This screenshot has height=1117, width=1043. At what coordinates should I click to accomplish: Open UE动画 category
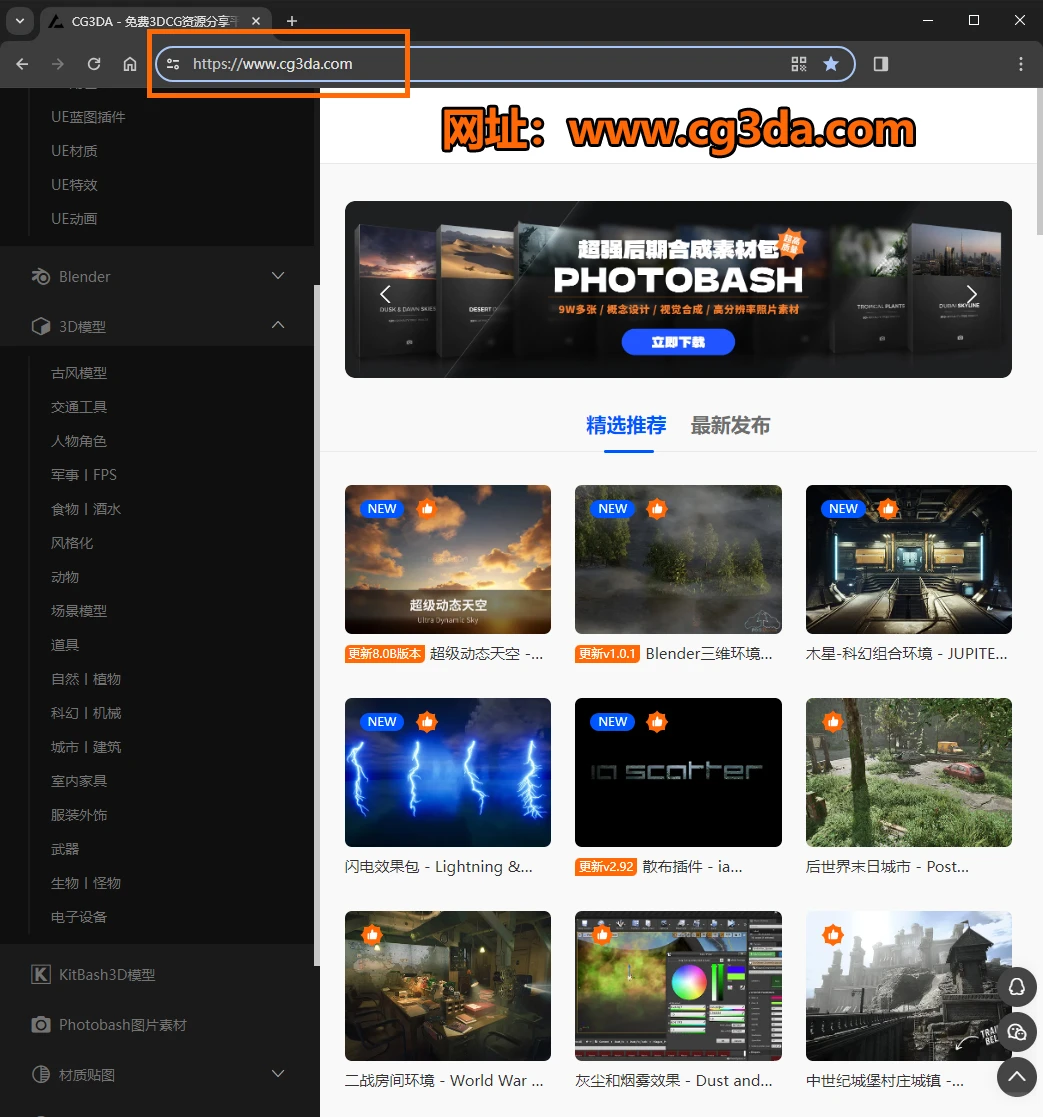click(74, 219)
